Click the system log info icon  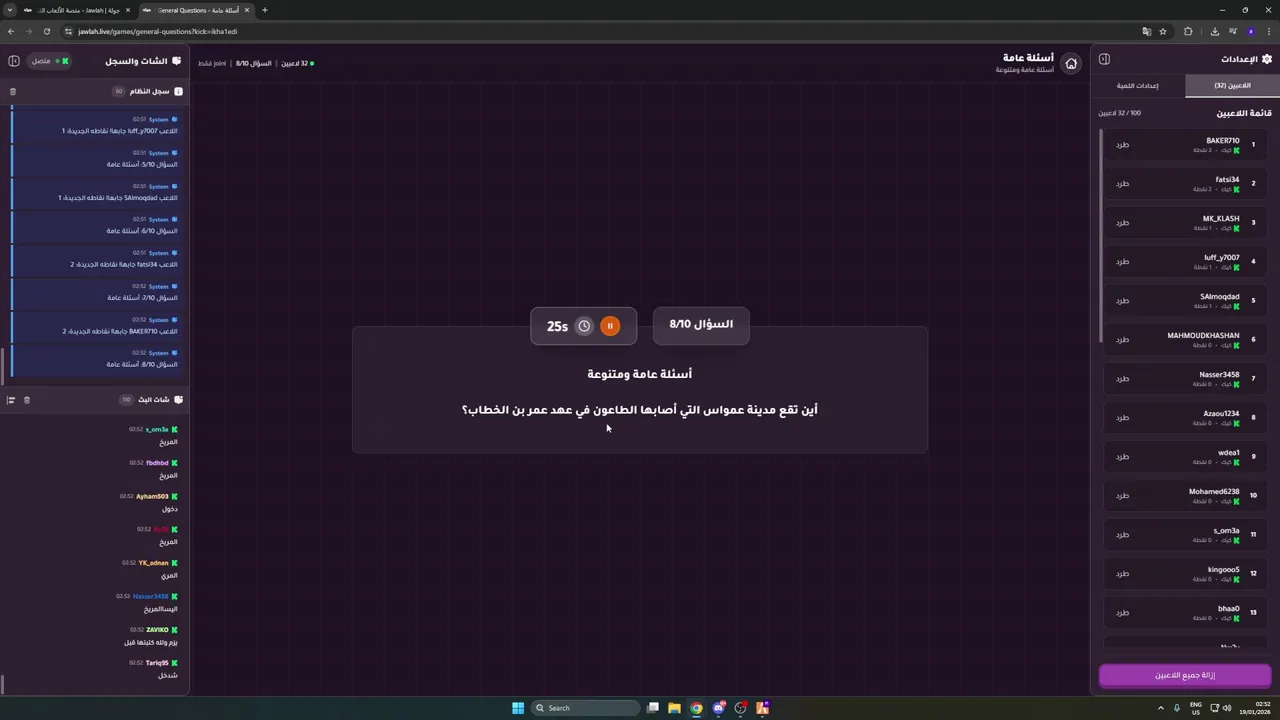[x=178, y=91]
